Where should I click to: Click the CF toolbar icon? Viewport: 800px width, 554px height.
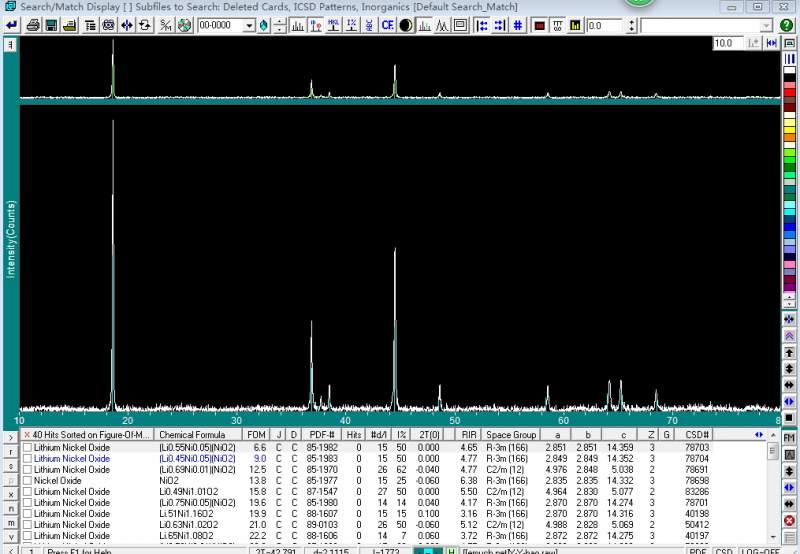coord(388,25)
